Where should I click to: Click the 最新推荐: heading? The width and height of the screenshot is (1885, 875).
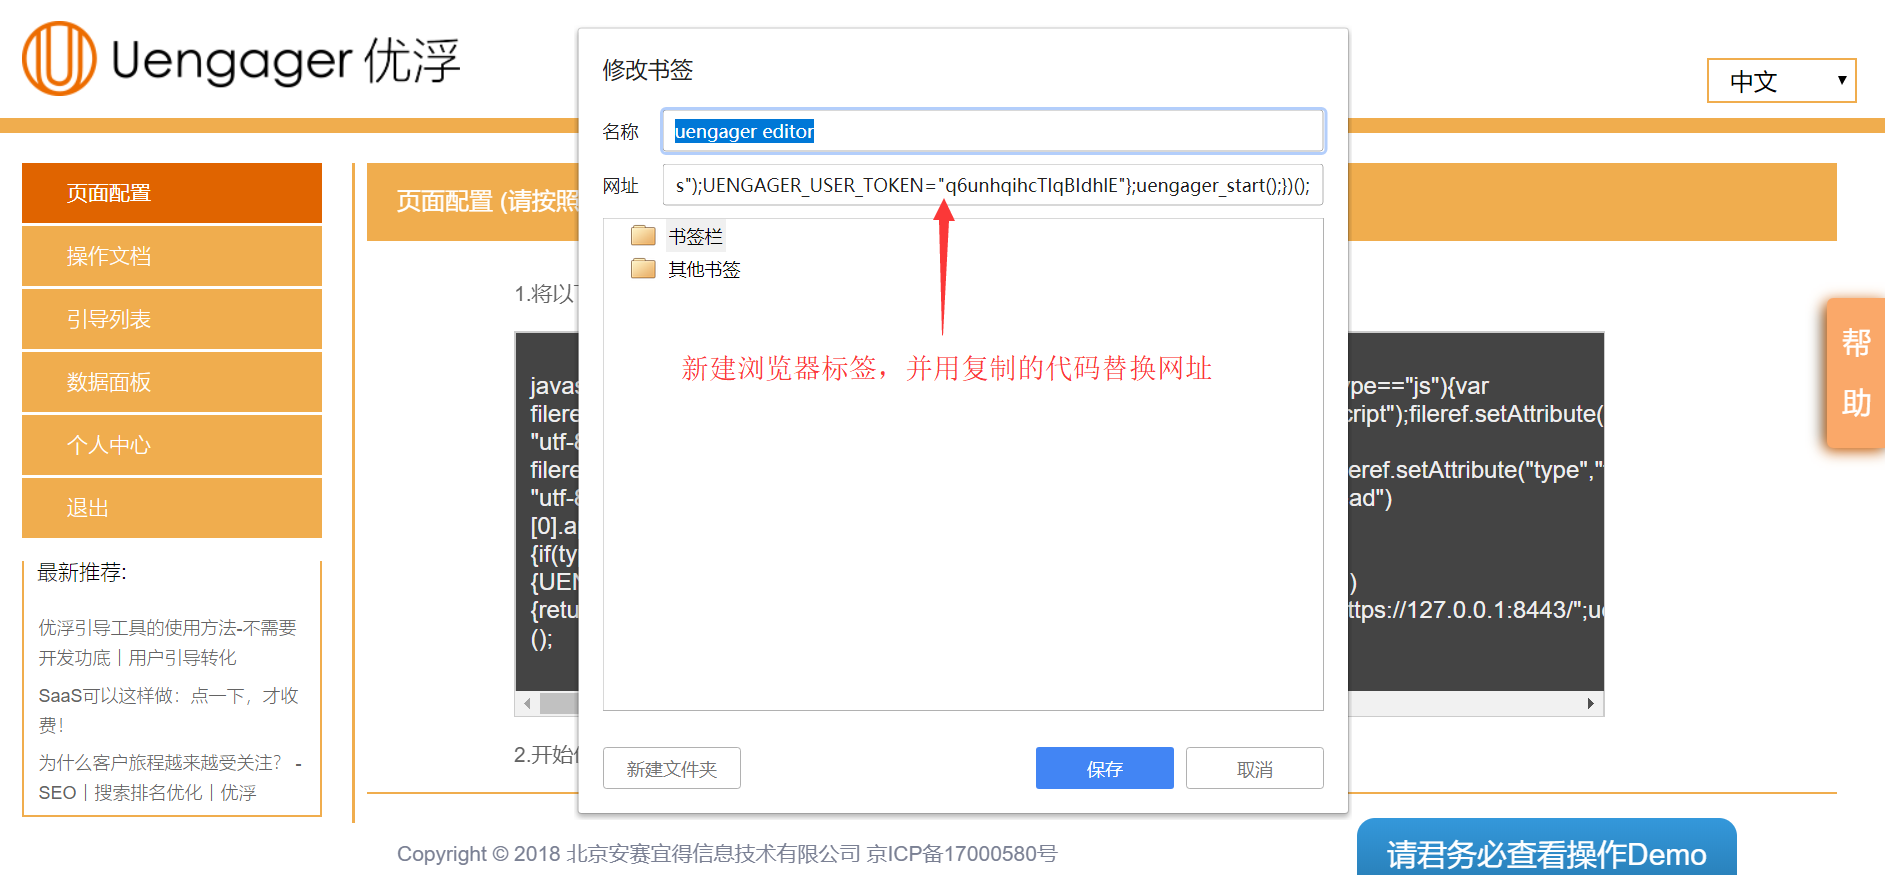coord(82,572)
